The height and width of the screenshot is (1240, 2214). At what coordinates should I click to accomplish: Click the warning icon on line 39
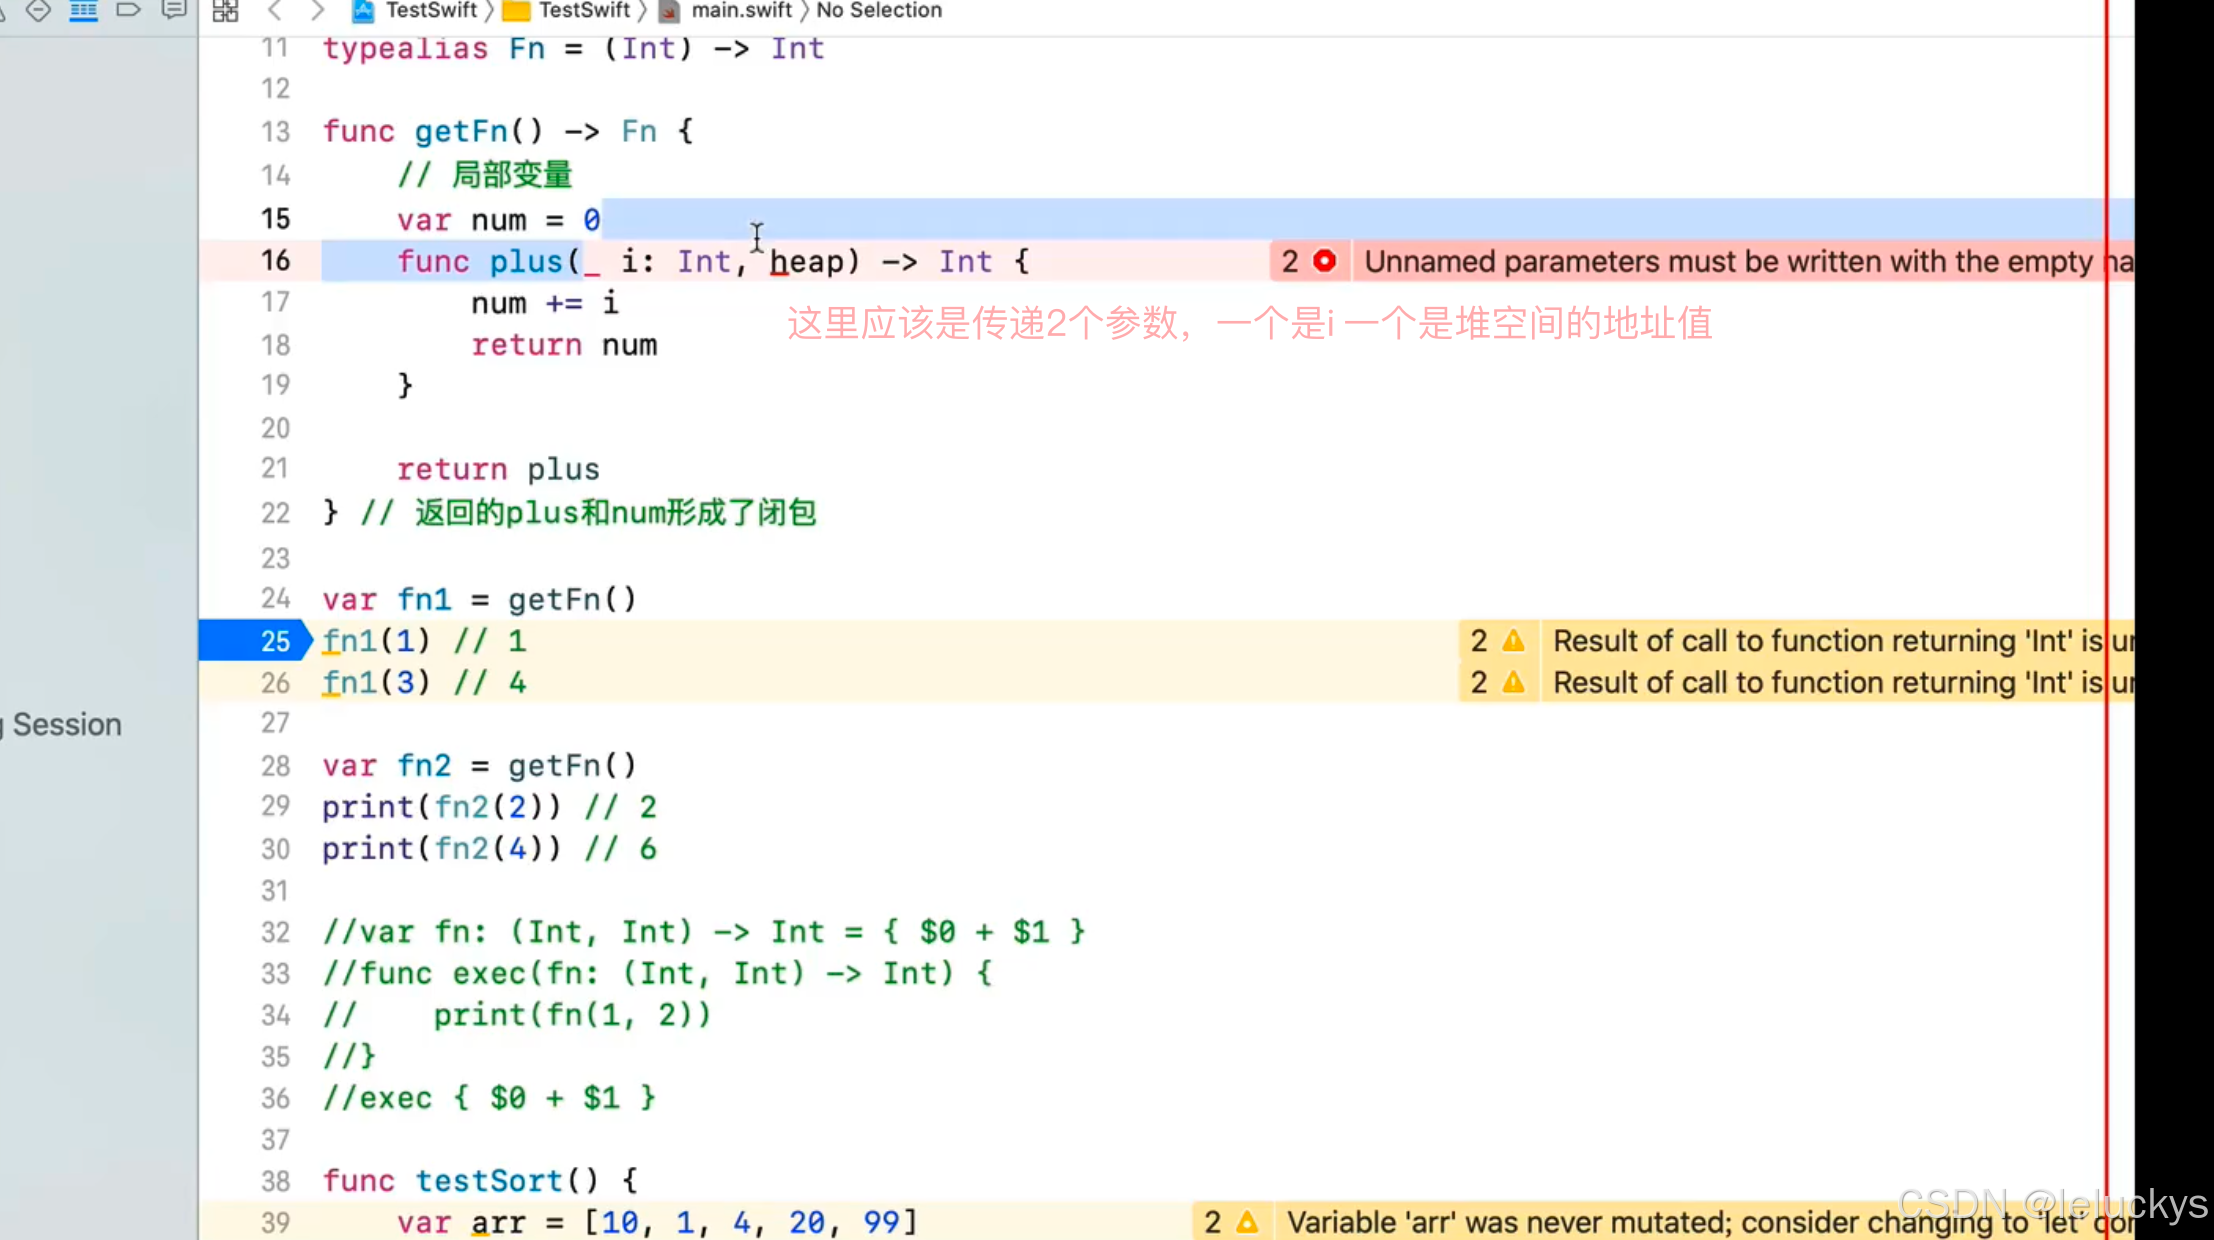[x=1246, y=1222]
